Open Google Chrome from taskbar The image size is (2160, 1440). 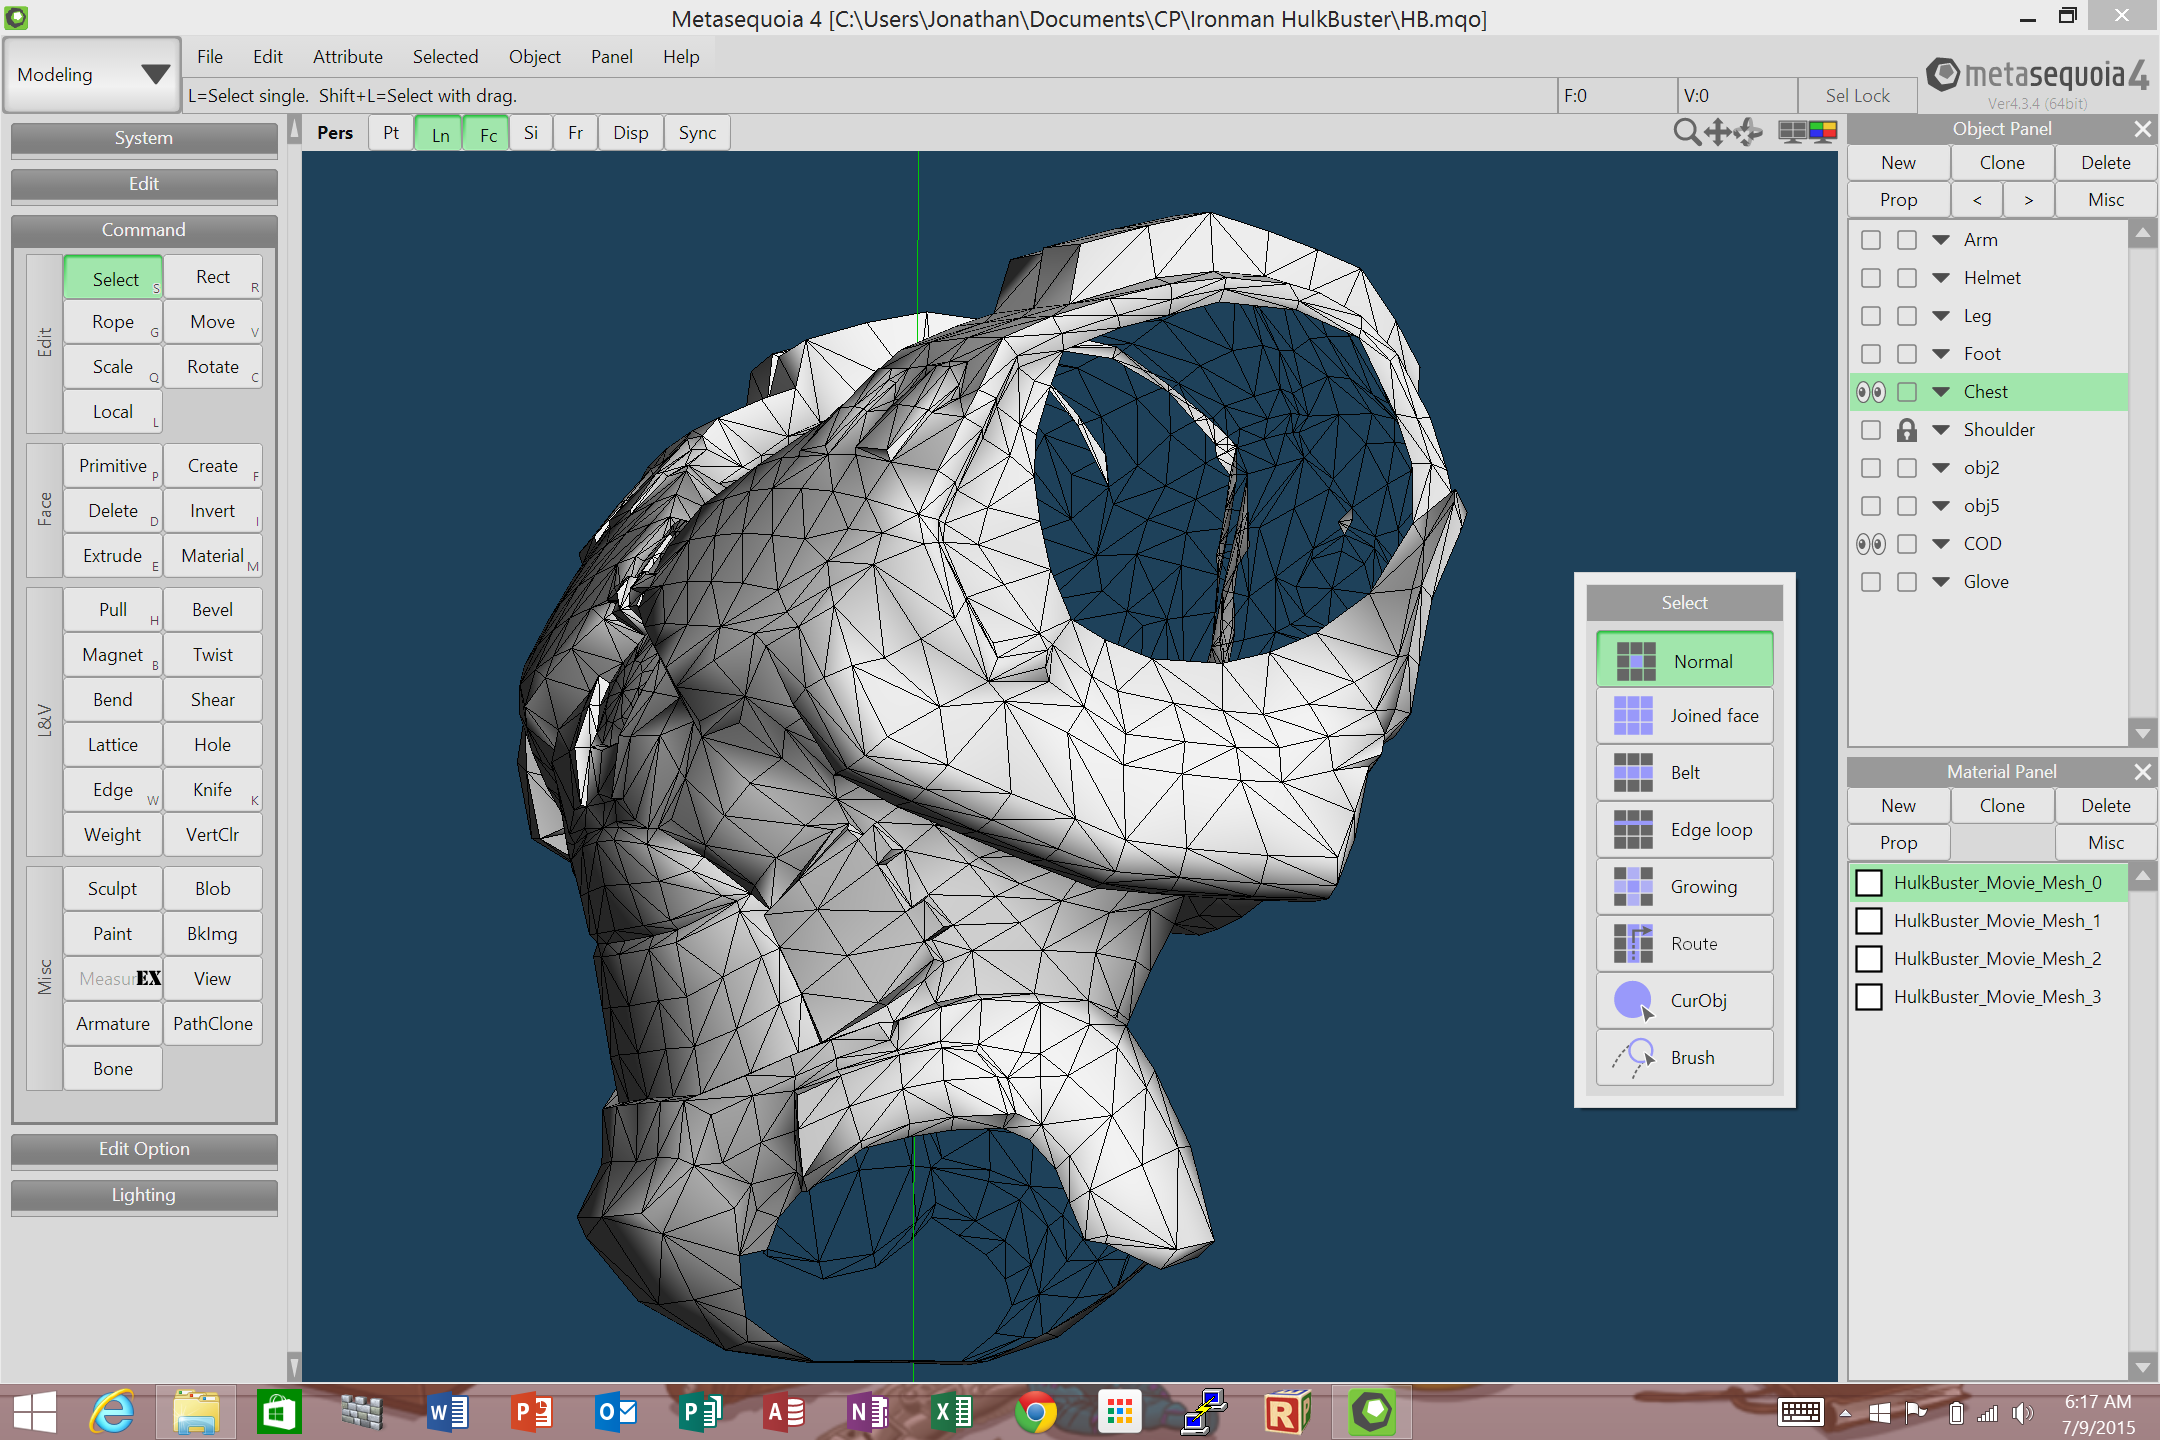tap(1035, 1412)
